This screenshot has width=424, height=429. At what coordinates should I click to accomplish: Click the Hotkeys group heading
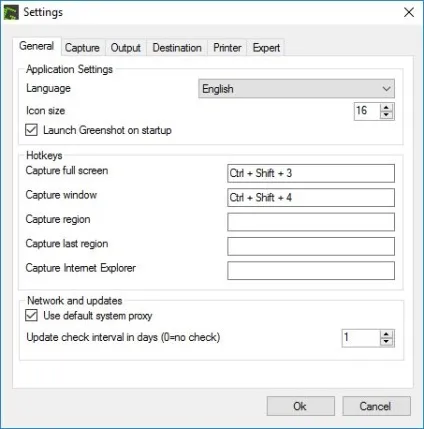tap(44, 155)
